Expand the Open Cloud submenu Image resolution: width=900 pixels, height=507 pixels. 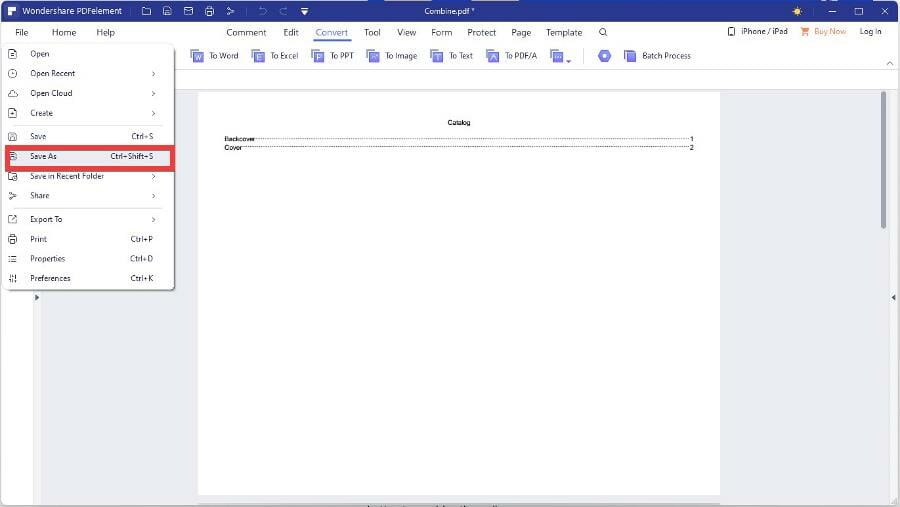point(88,93)
